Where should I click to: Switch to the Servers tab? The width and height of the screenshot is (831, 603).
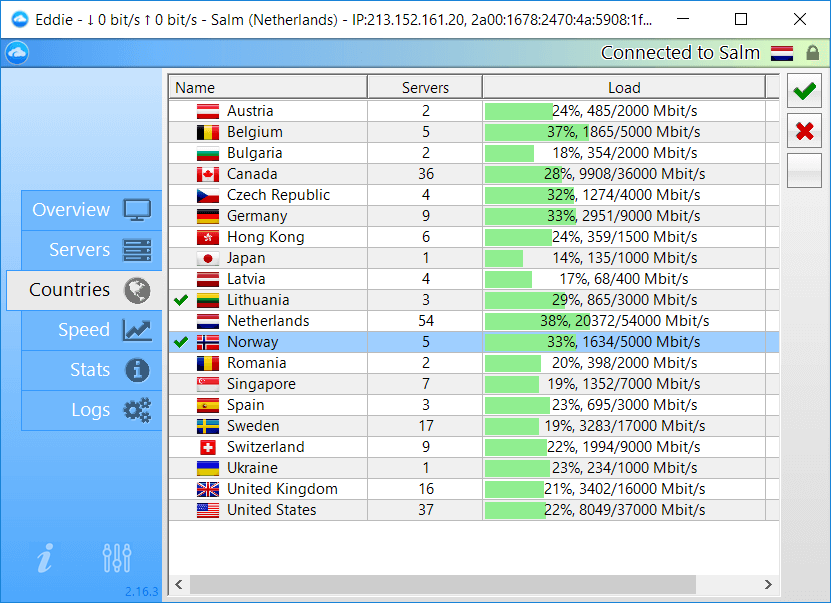click(x=92, y=250)
